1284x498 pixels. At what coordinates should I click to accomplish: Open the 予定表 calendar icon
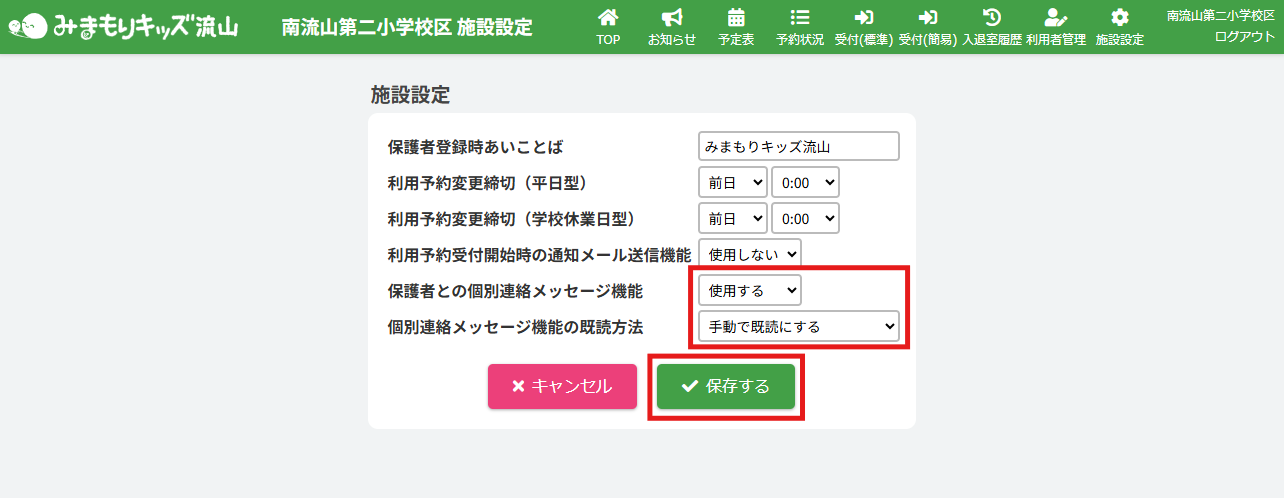(736, 18)
